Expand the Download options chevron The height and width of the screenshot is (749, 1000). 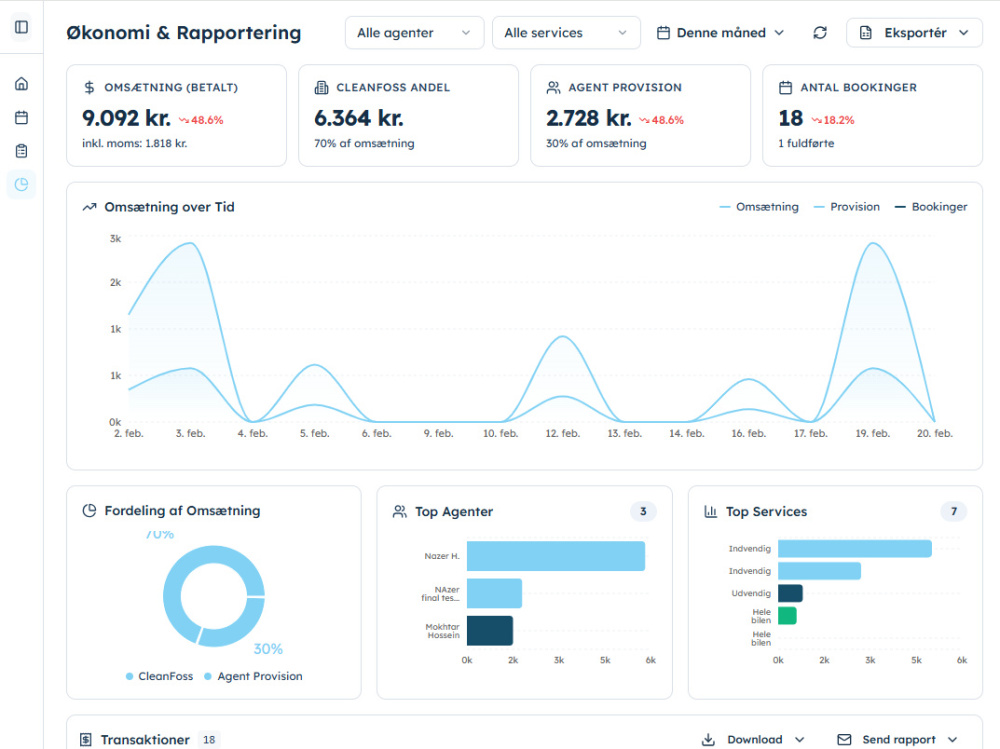pyautogui.click(x=799, y=739)
